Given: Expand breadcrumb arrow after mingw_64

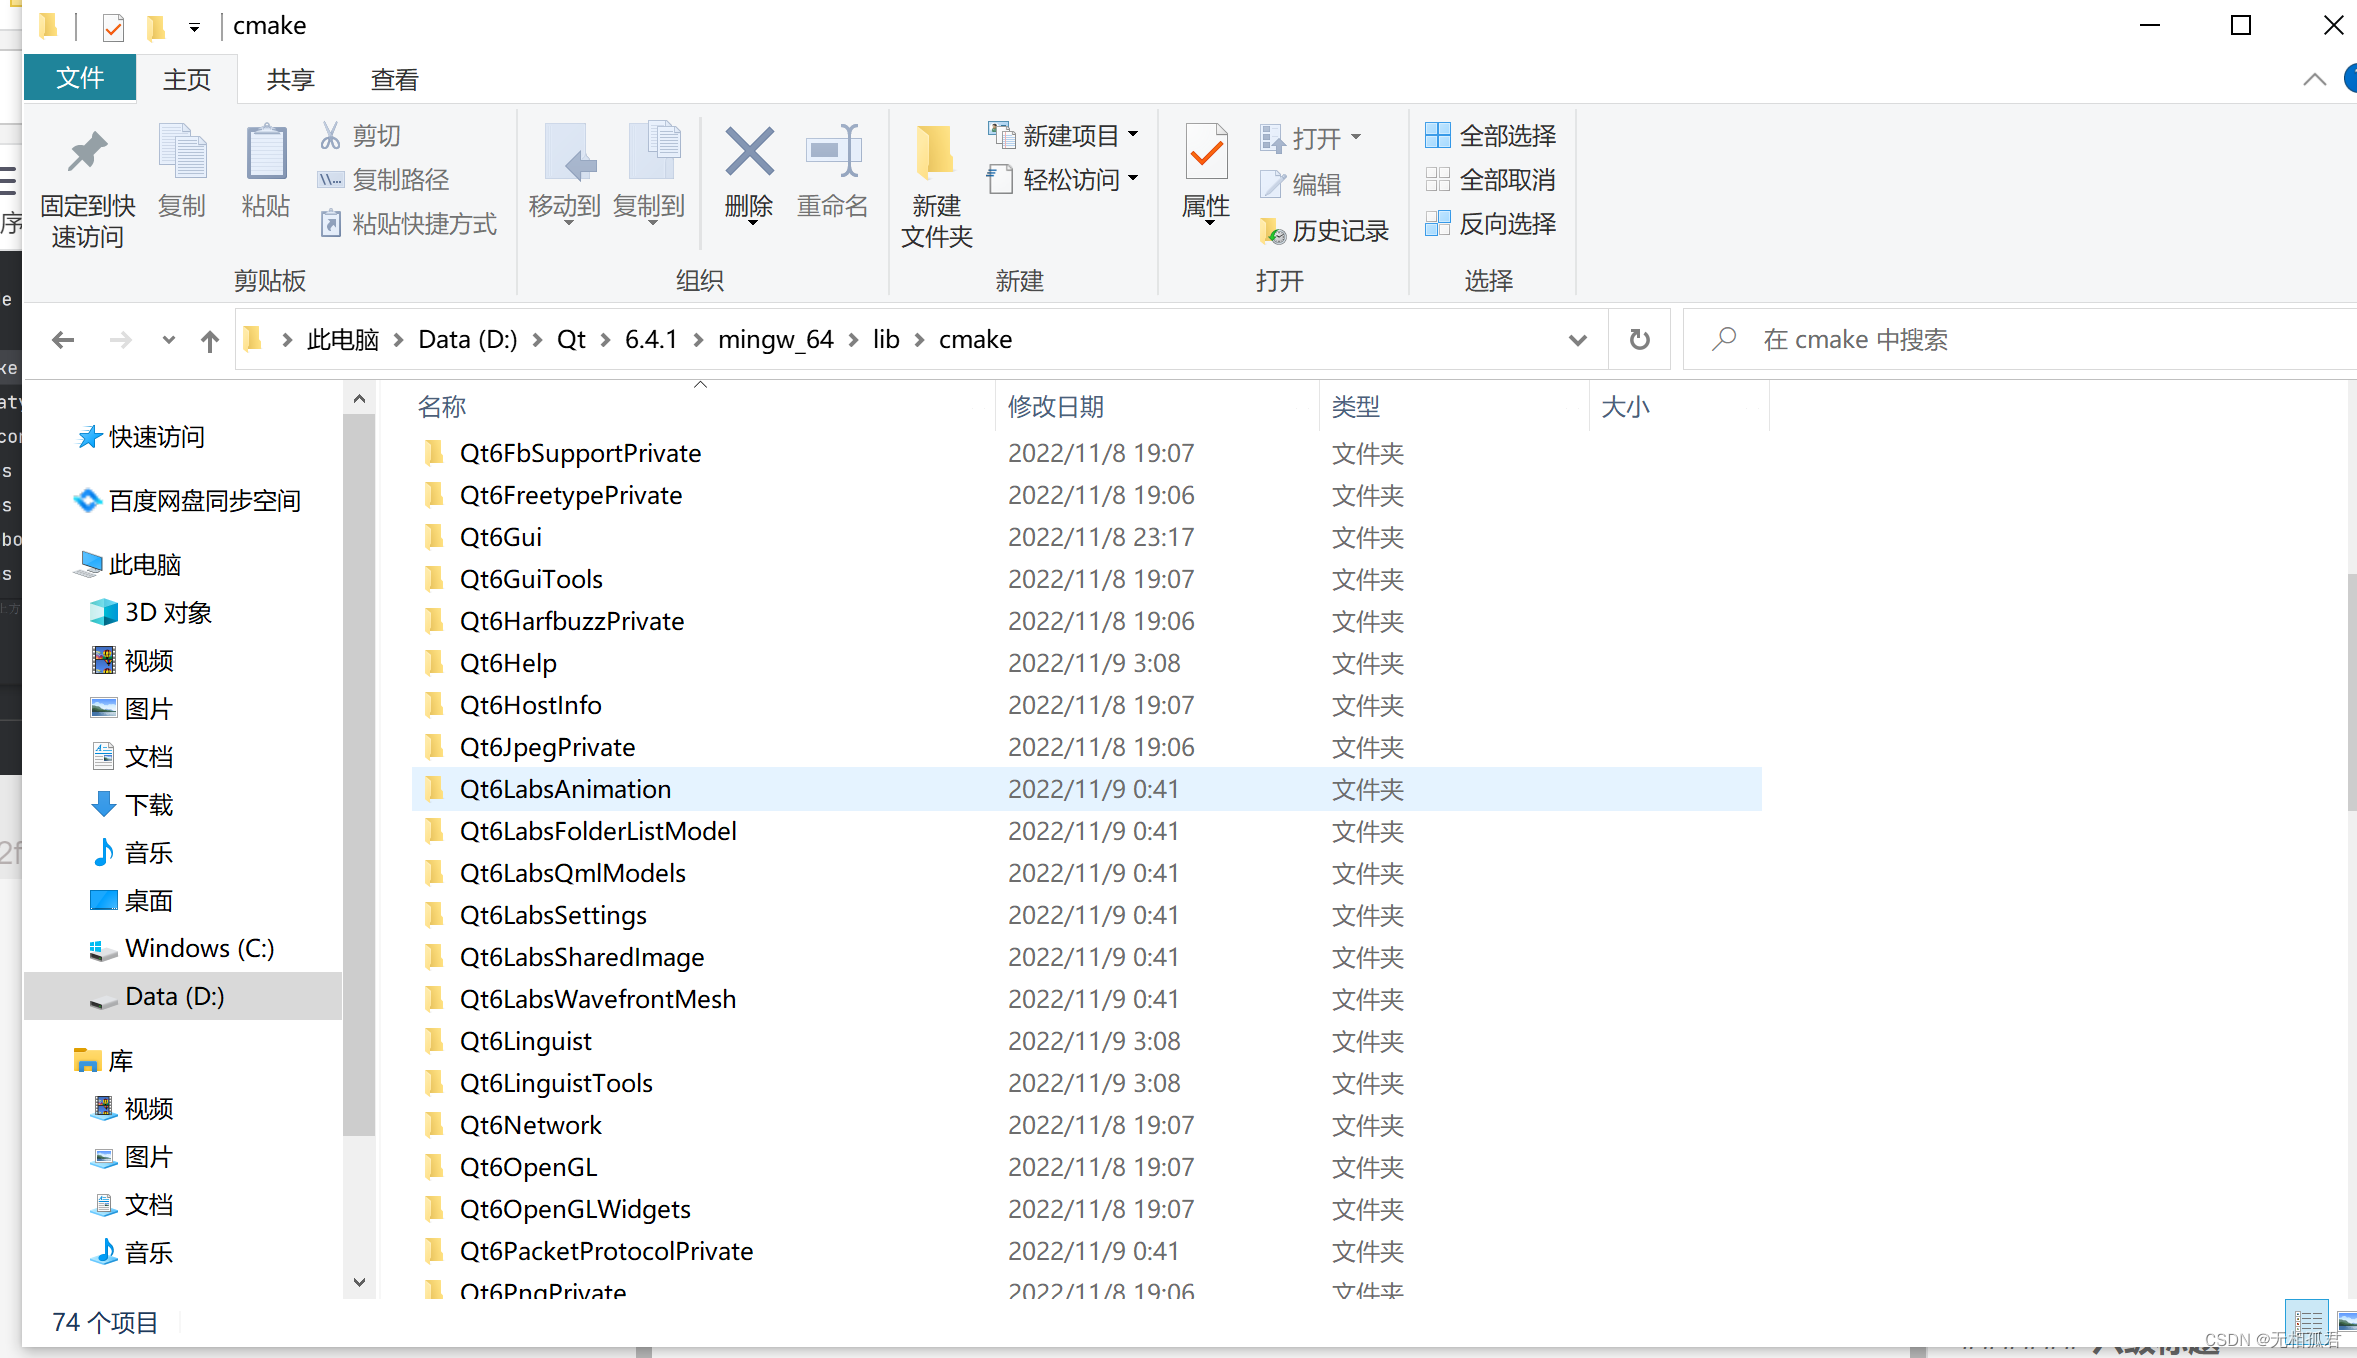Looking at the screenshot, I should click(x=853, y=340).
